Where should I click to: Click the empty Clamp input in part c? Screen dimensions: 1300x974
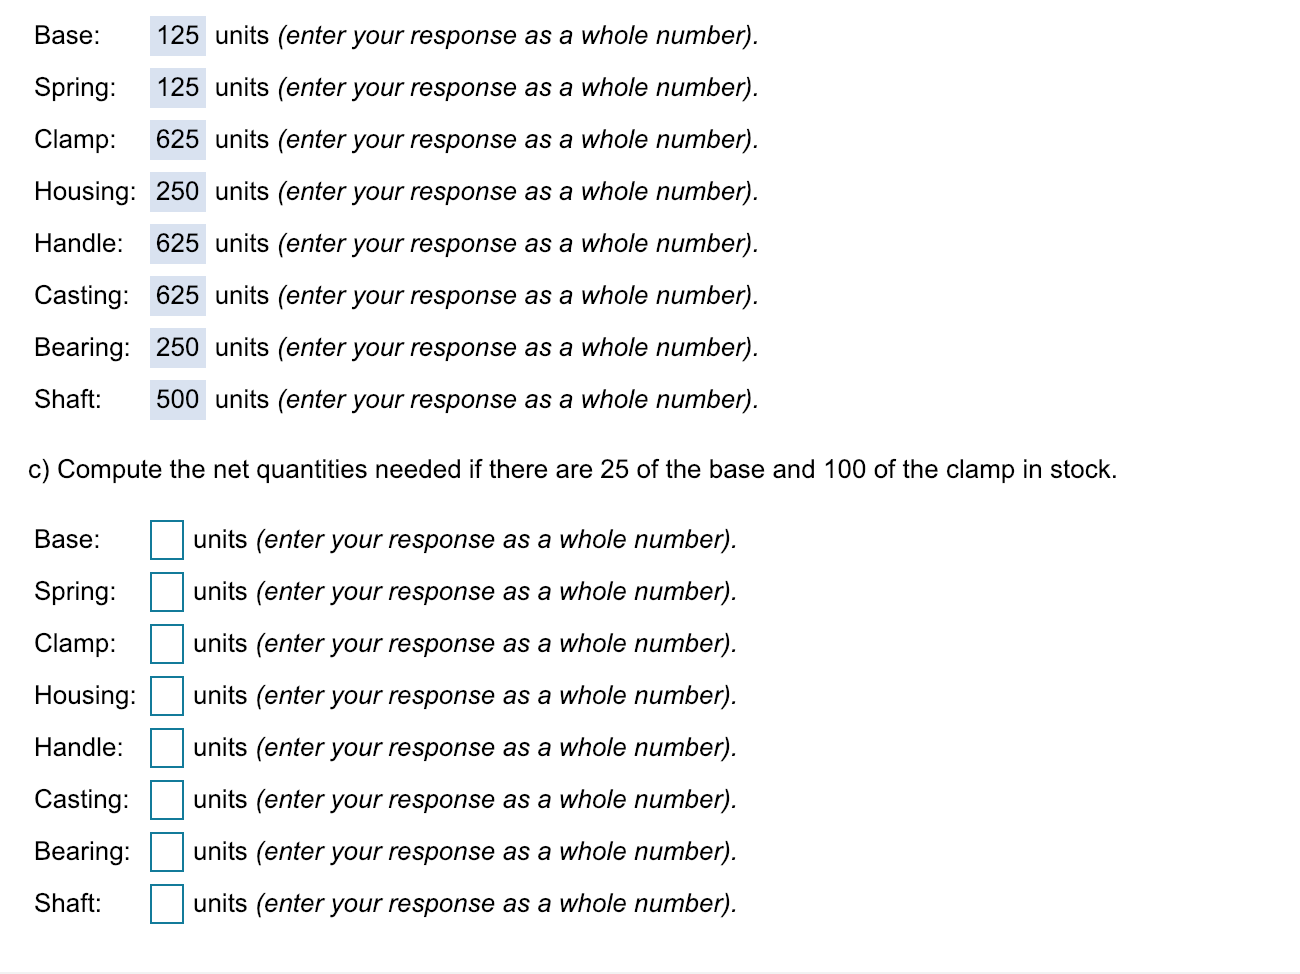(167, 643)
